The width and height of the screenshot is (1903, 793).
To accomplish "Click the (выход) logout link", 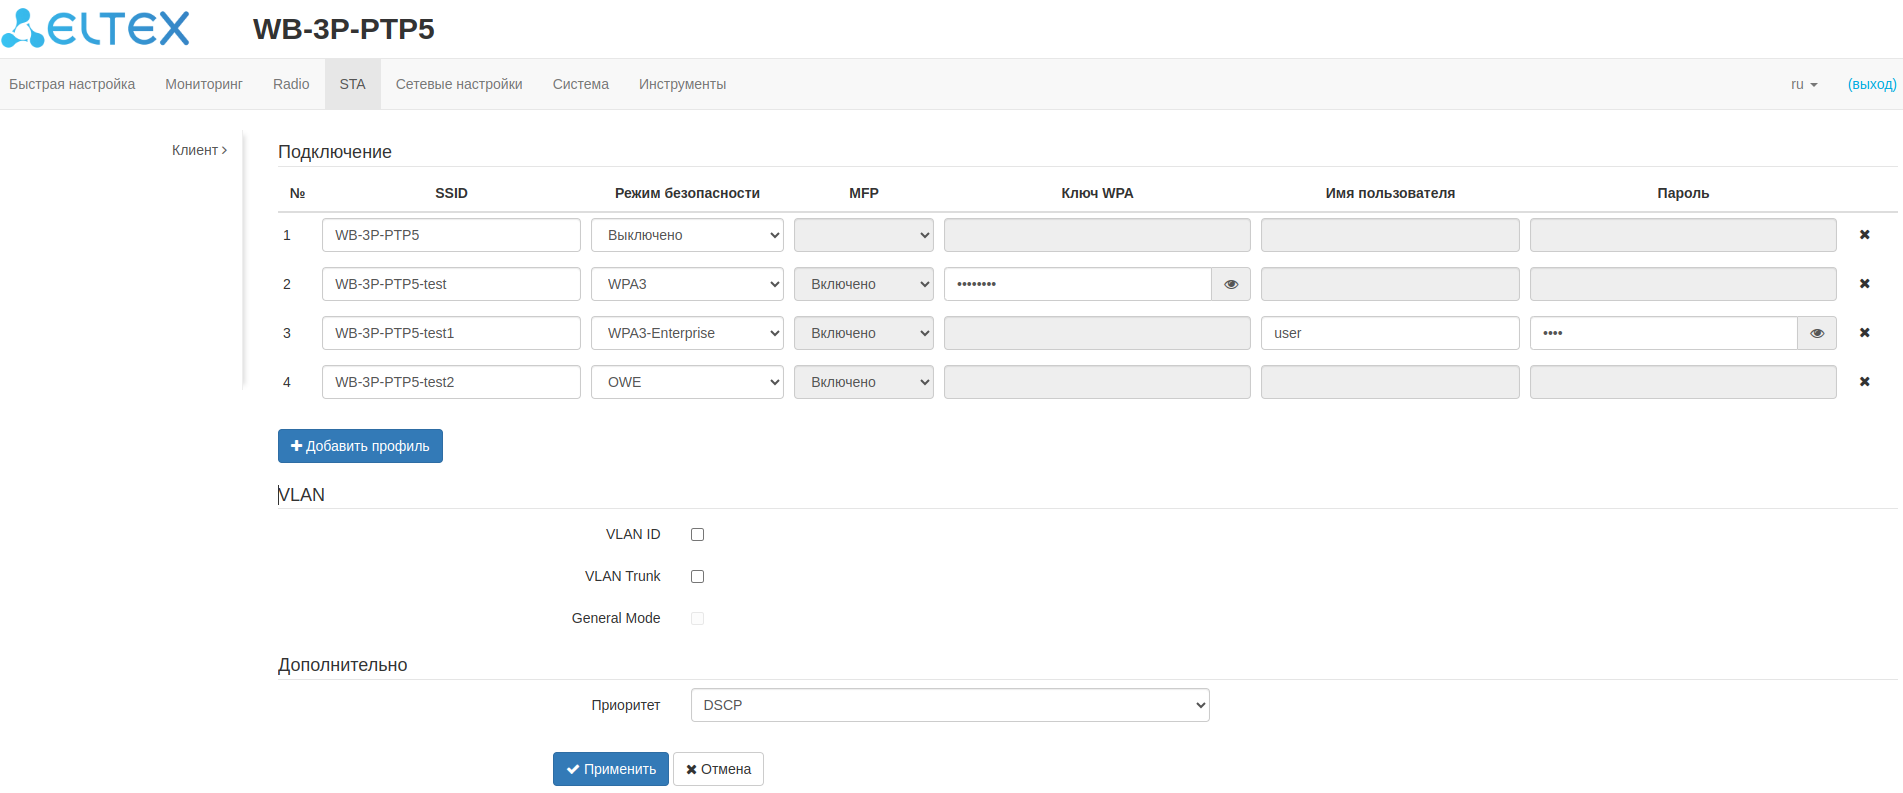I will point(1871,85).
